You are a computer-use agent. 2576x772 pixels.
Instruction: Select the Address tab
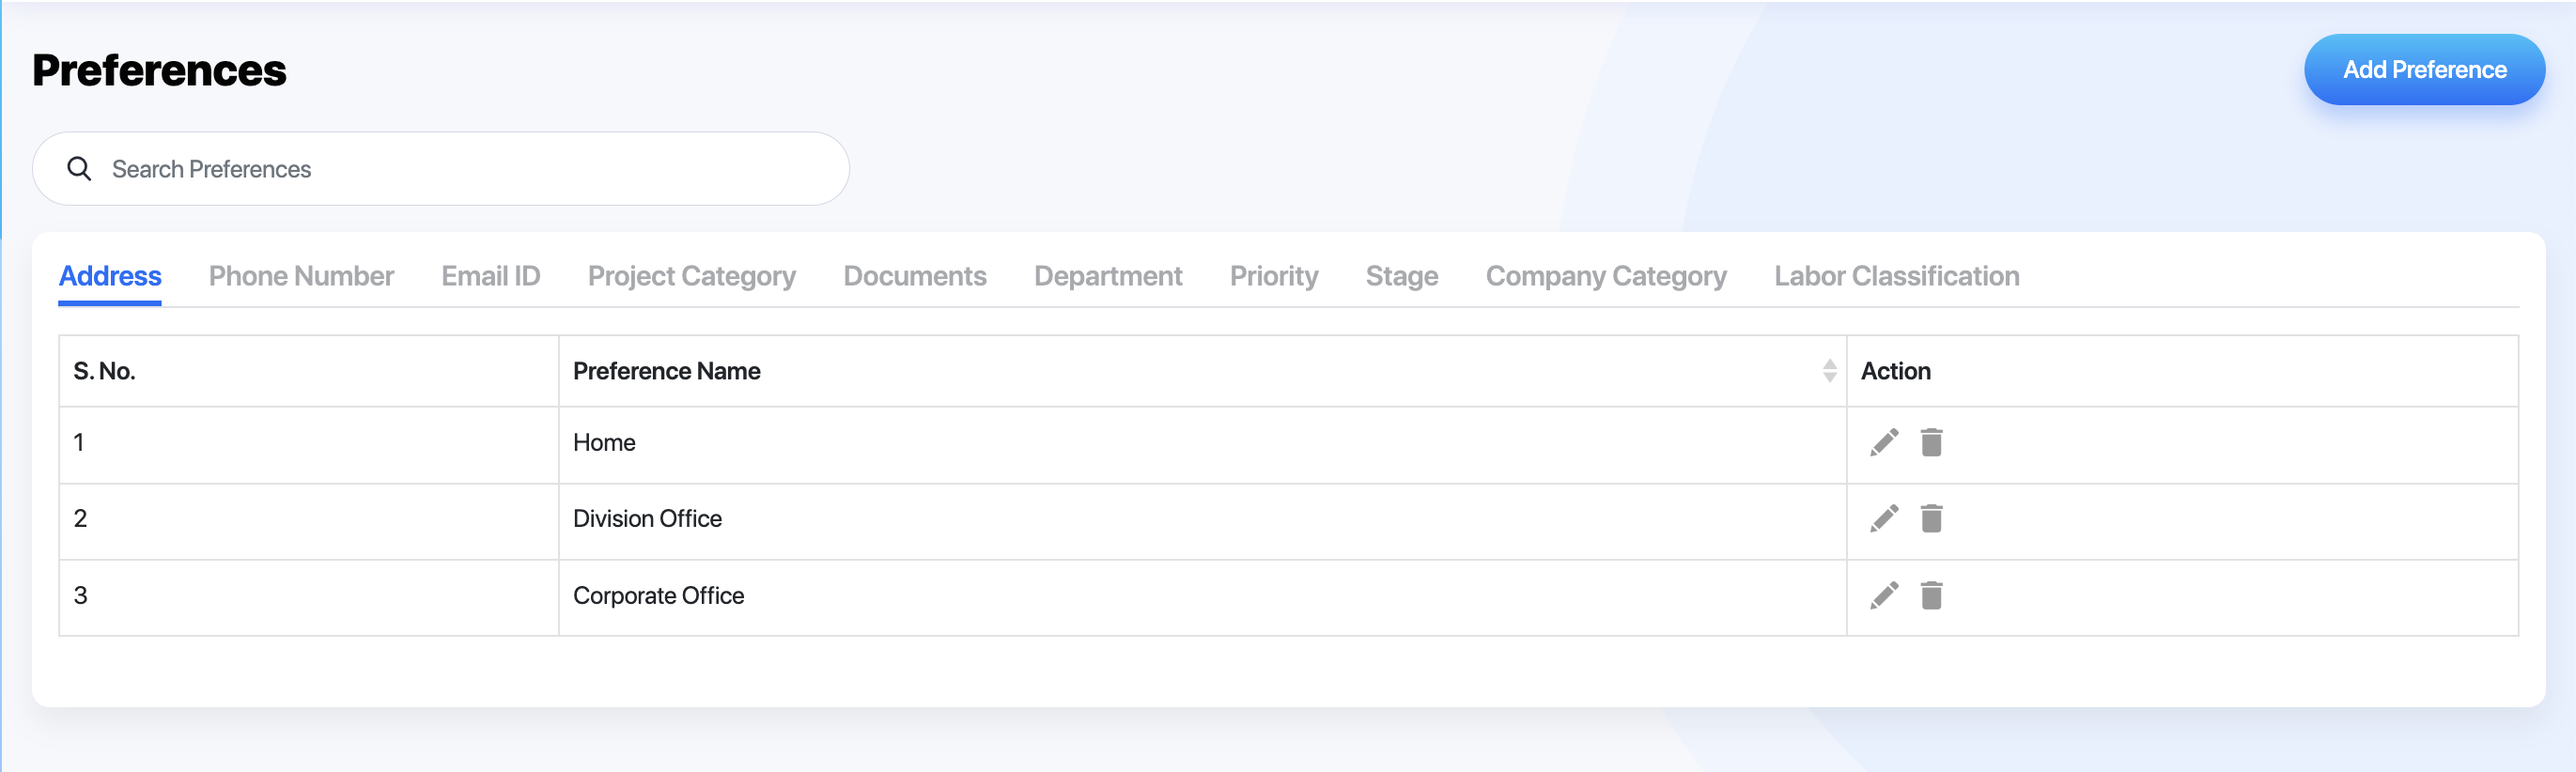[x=110, y=276]
